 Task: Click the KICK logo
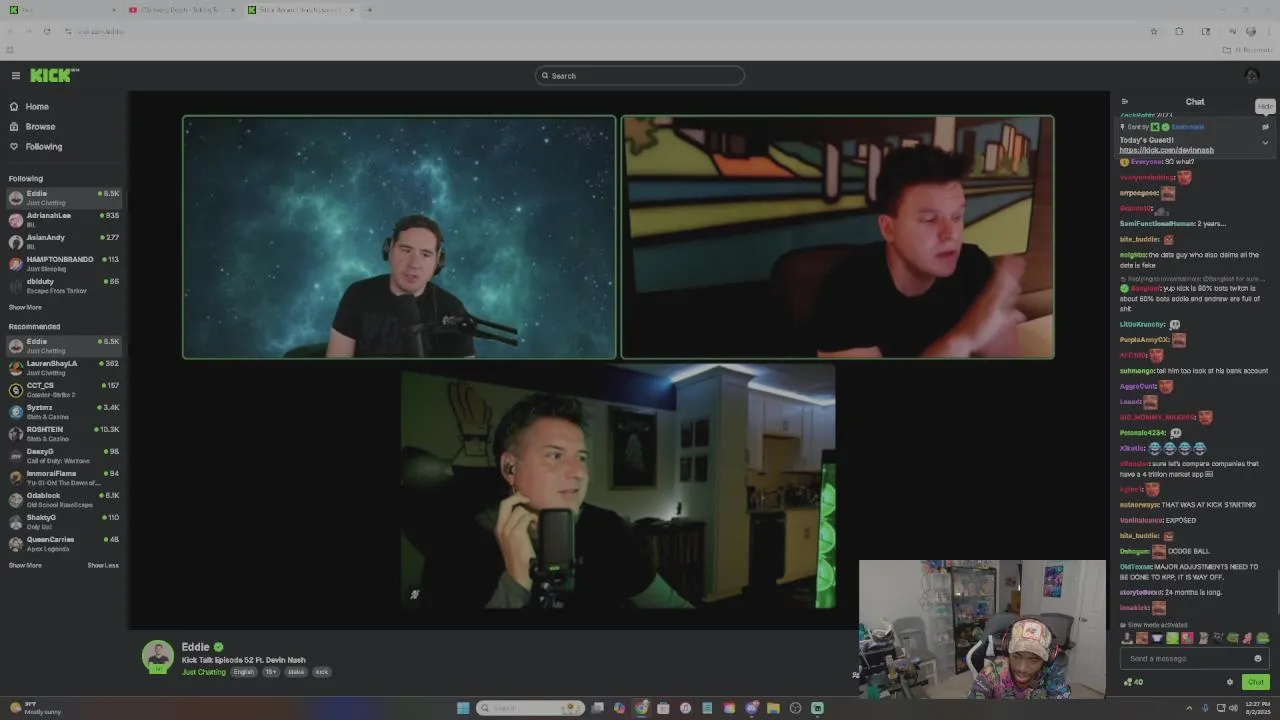coord(54,76)
